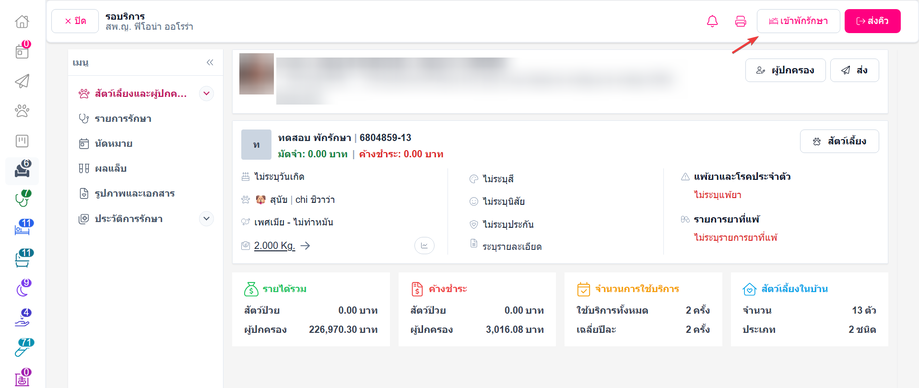Screen dimensions: 919x388
Task: Click จำนวนการใช้บริการ card title
Action: coord(637,288)
